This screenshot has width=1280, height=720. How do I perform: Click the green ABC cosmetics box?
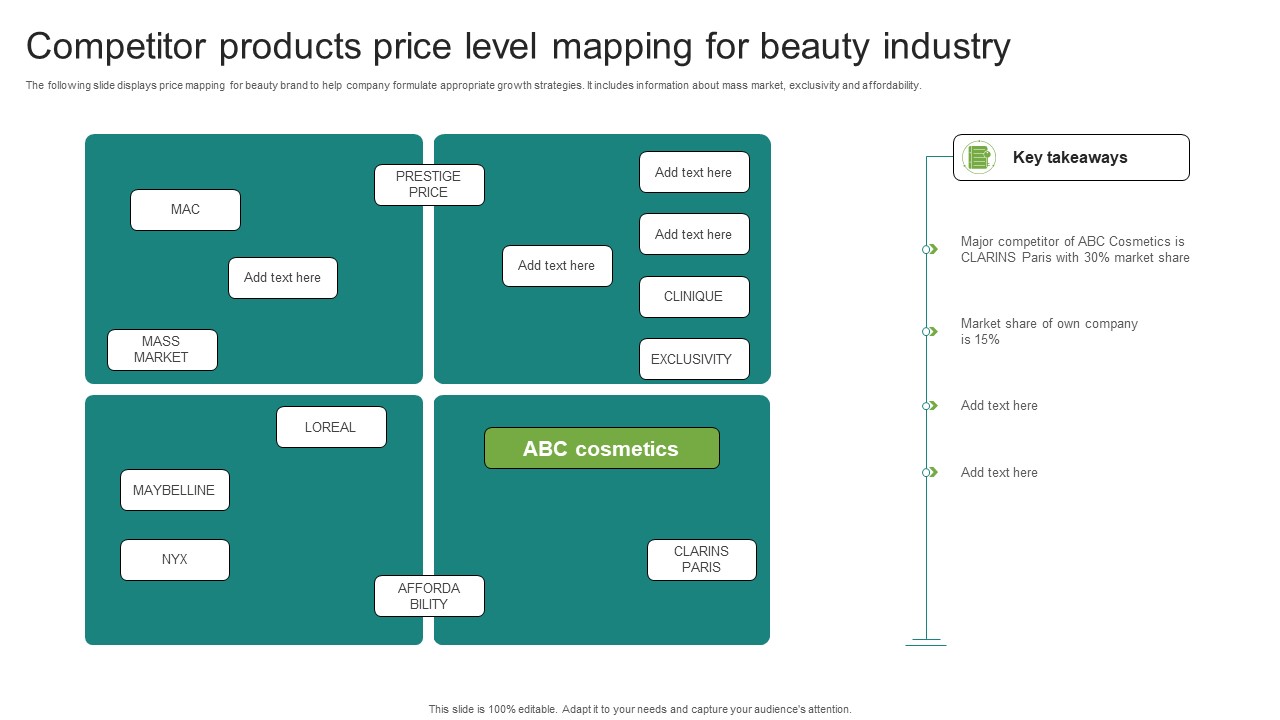tap(601, 448)
